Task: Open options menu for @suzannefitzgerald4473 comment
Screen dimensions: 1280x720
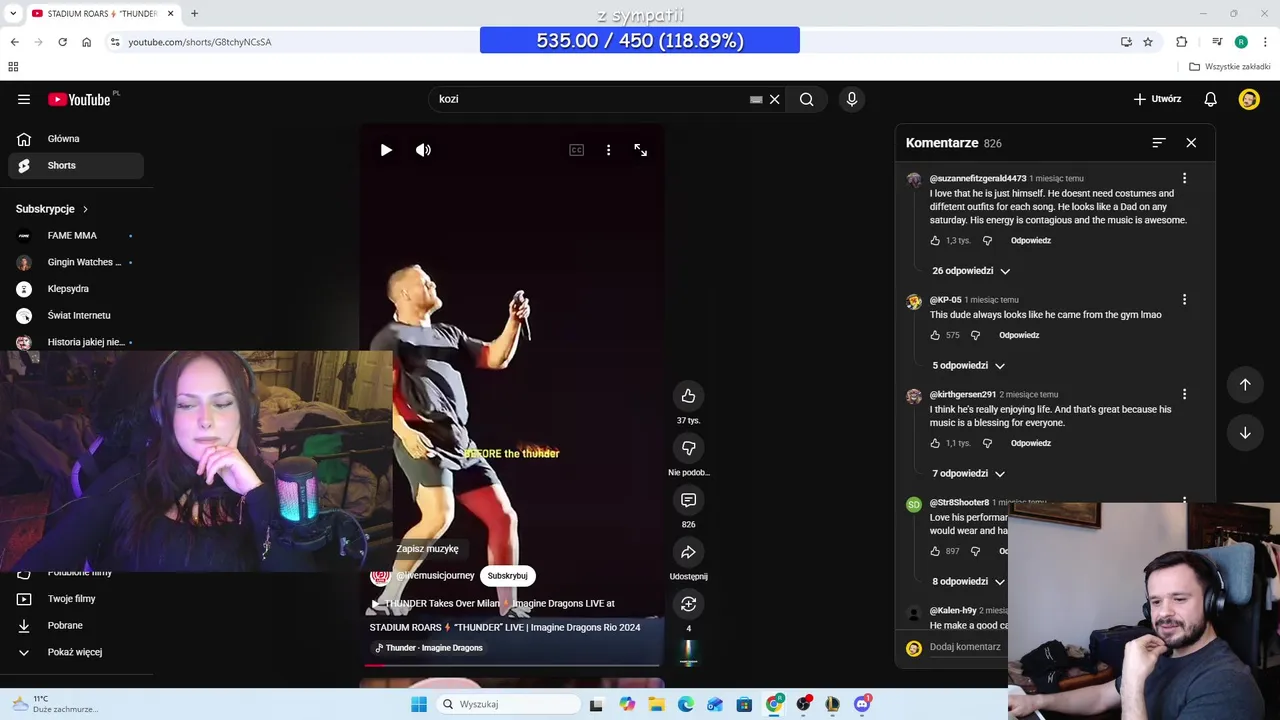Action: click(1184, 179)
